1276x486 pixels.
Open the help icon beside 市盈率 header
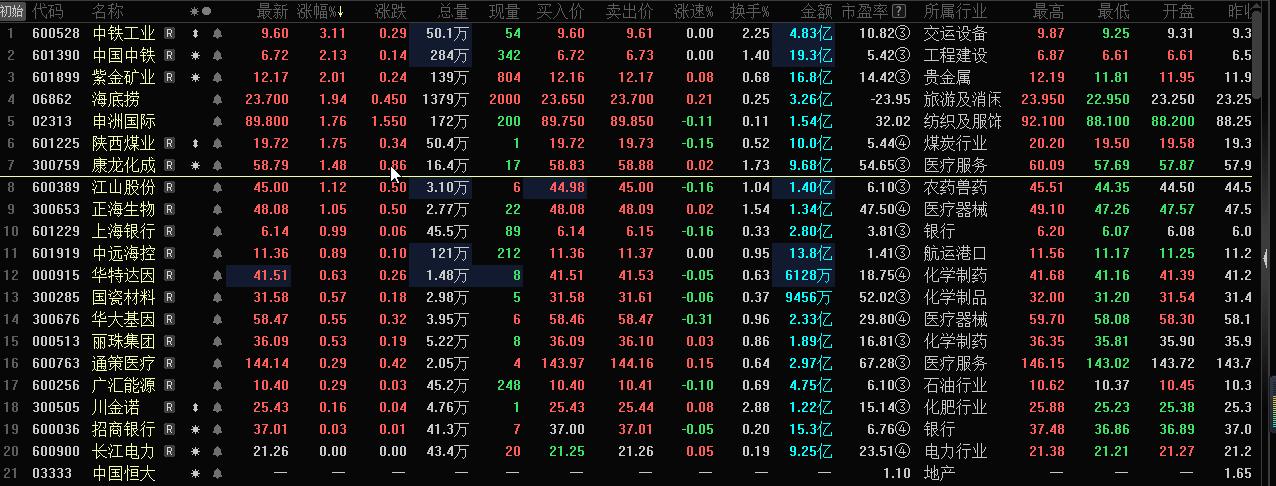click(899, 12)
